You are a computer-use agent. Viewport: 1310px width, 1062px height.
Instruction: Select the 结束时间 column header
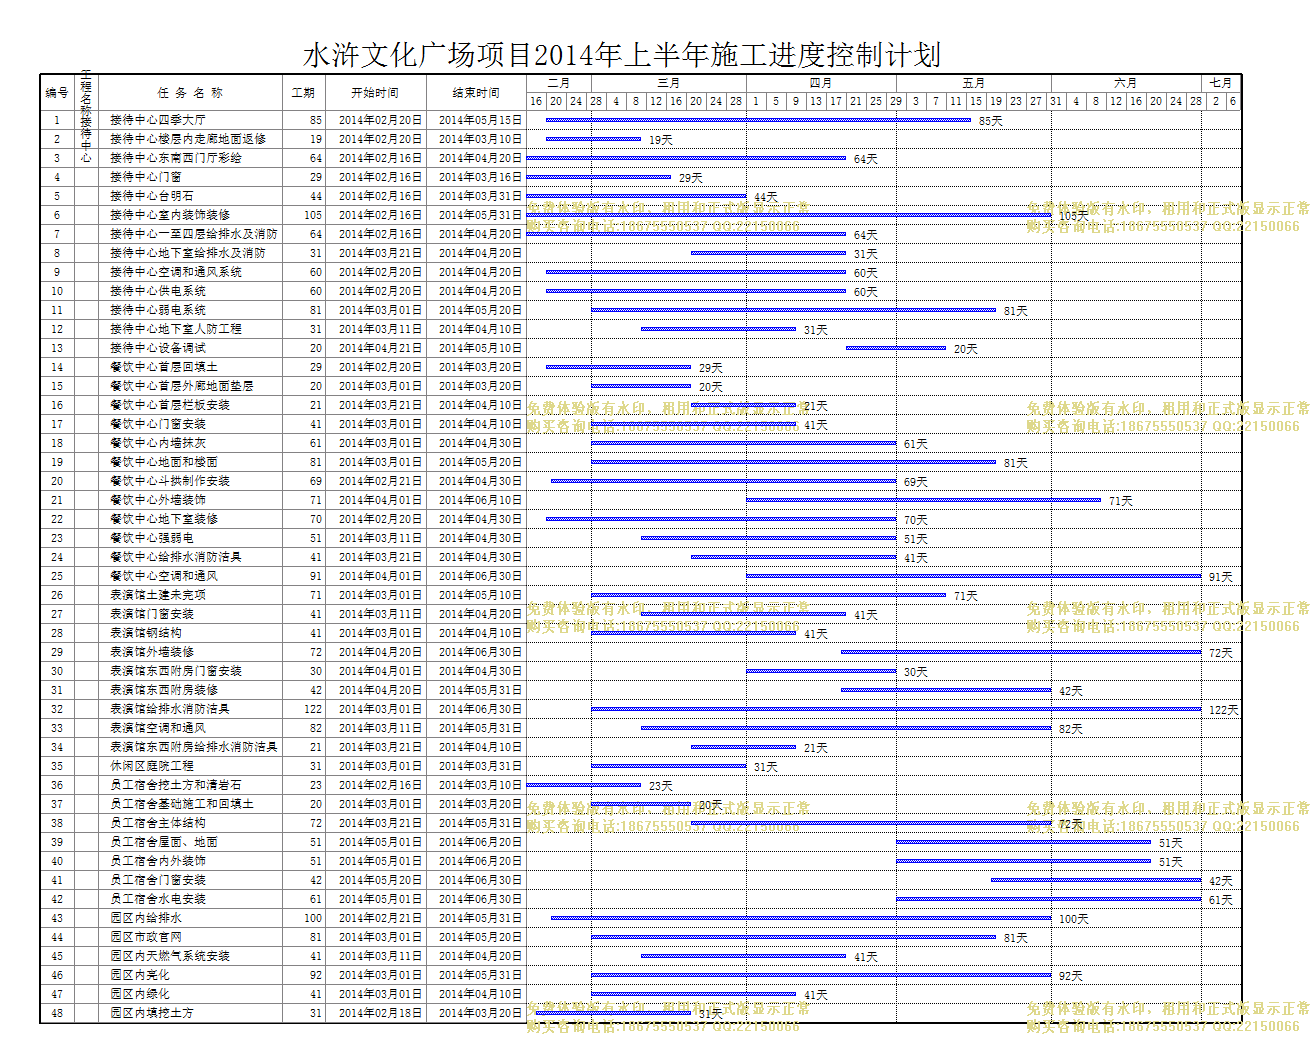click(x=476, y=92)
